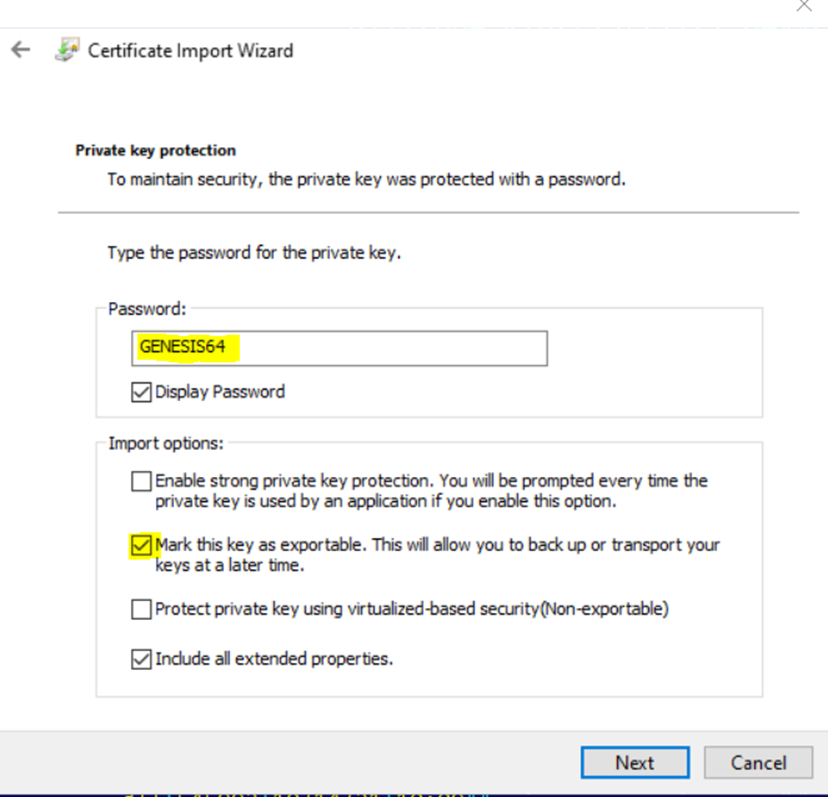
Task: Uncheck the Display Password checkbox
Action: [141, 392]
